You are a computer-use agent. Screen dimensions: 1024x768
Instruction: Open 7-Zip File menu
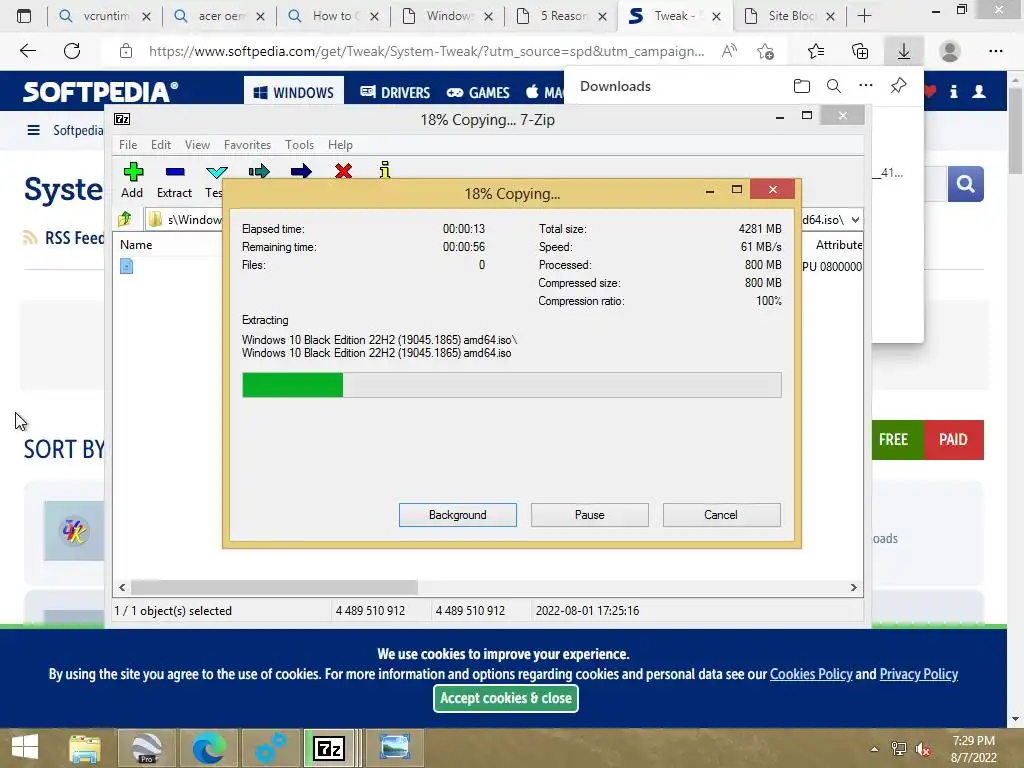(x=128, y=145)
